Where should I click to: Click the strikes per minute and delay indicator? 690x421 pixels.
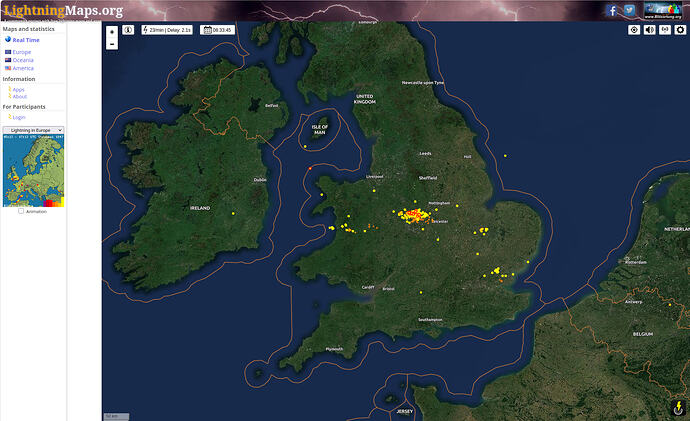(x=167, y=30)
